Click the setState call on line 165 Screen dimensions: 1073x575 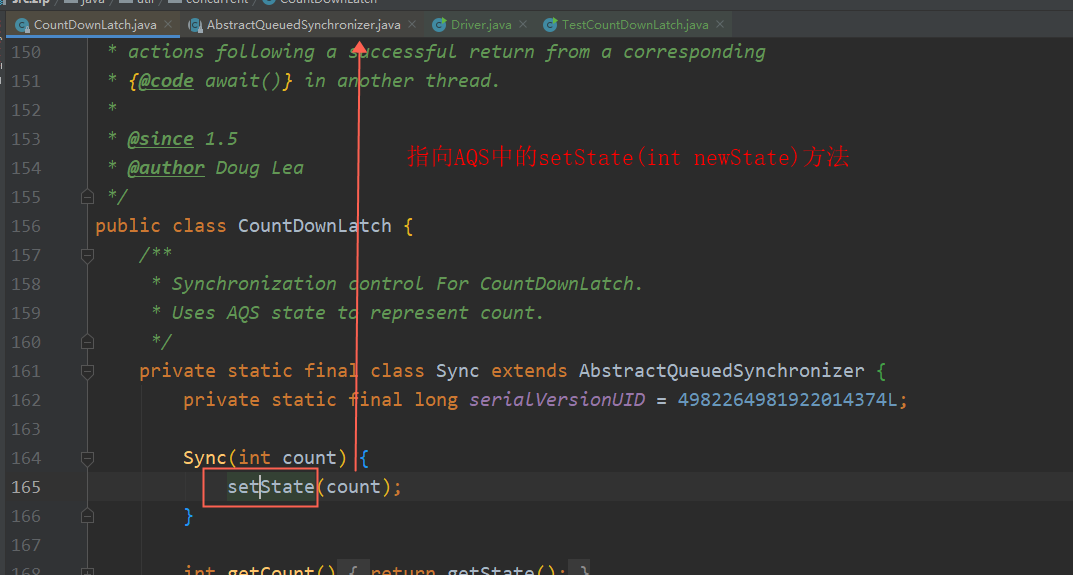pyautogui.click(x=271, y=487)
